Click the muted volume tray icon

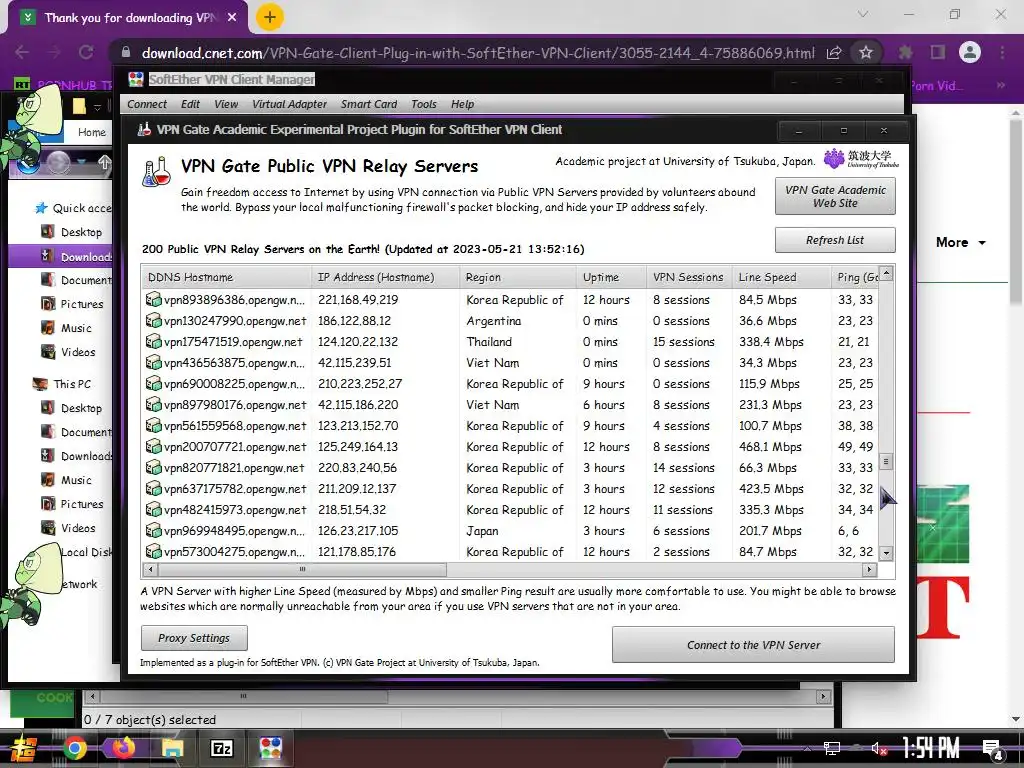click(x=878, y=748)
